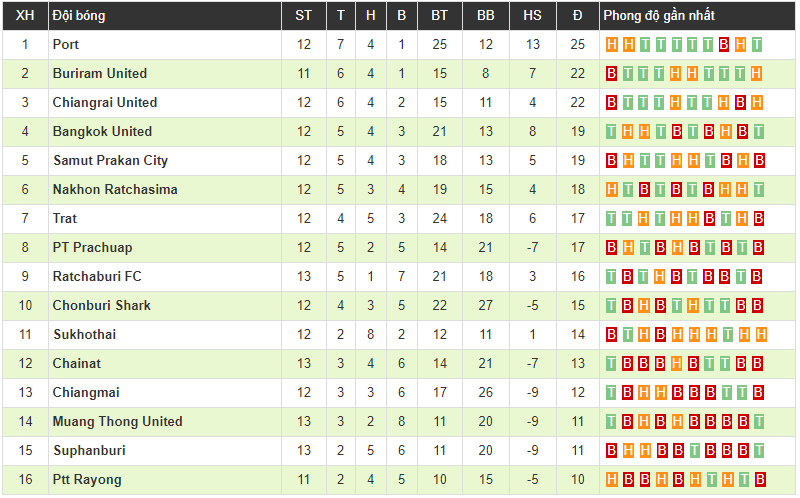Click the last form badge in Suphanburi row
Image resolution: width=800 pixels, height=498 pixels.
tap(758, 451)
